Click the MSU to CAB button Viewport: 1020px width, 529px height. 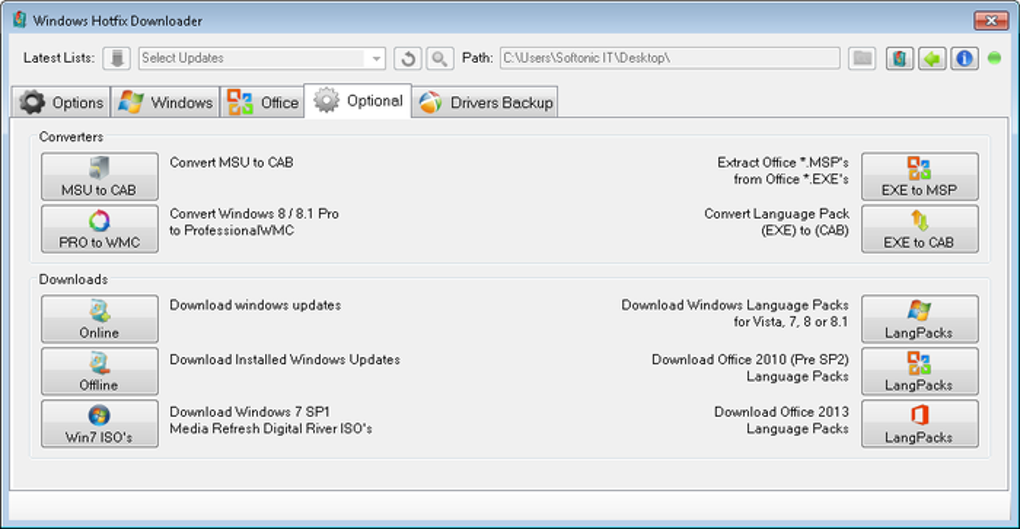click(x=100, y=176)
